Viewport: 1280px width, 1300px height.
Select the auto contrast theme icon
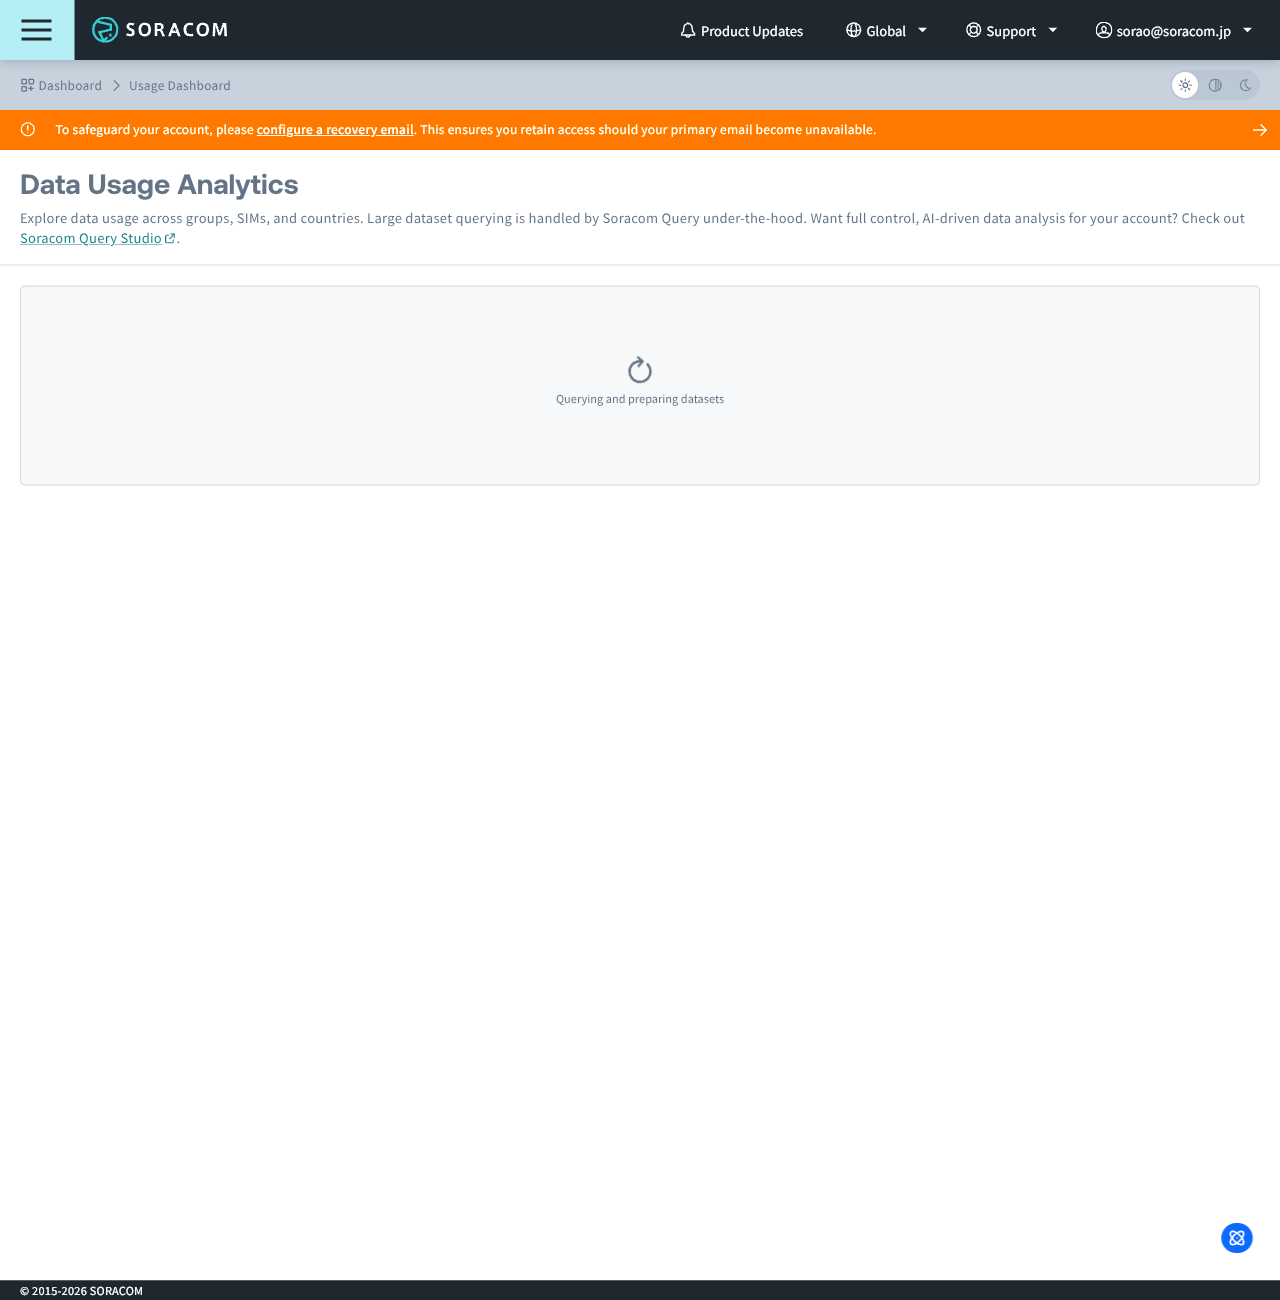(x=1215, y=85)
